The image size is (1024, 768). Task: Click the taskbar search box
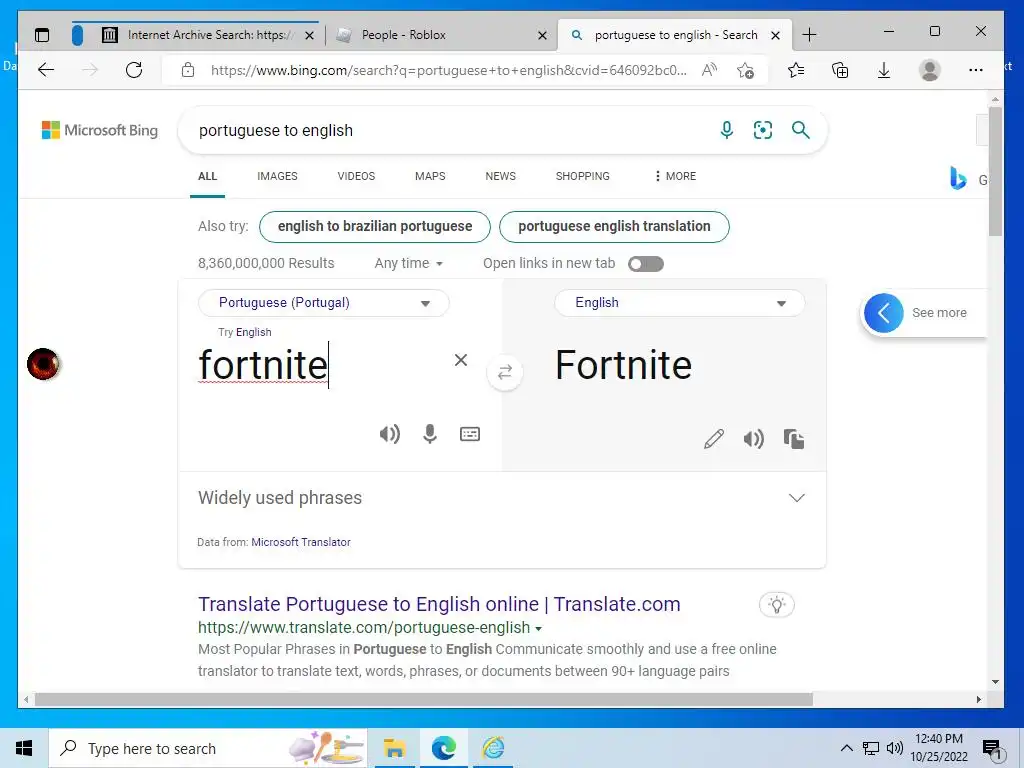(x=207, y=748)
